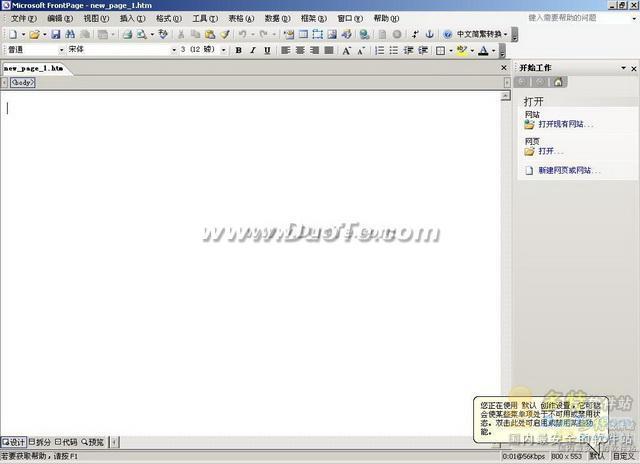This screenshot has width=640, height=464.
Task: Activate the Format Painter brush icon
Action: click(225, 34)
